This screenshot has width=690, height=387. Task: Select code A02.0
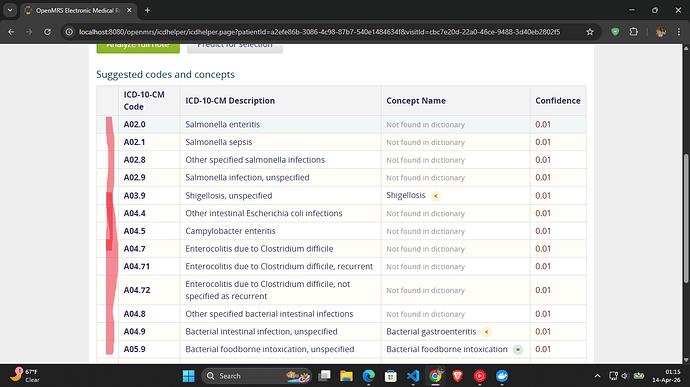tap(134, 125)
